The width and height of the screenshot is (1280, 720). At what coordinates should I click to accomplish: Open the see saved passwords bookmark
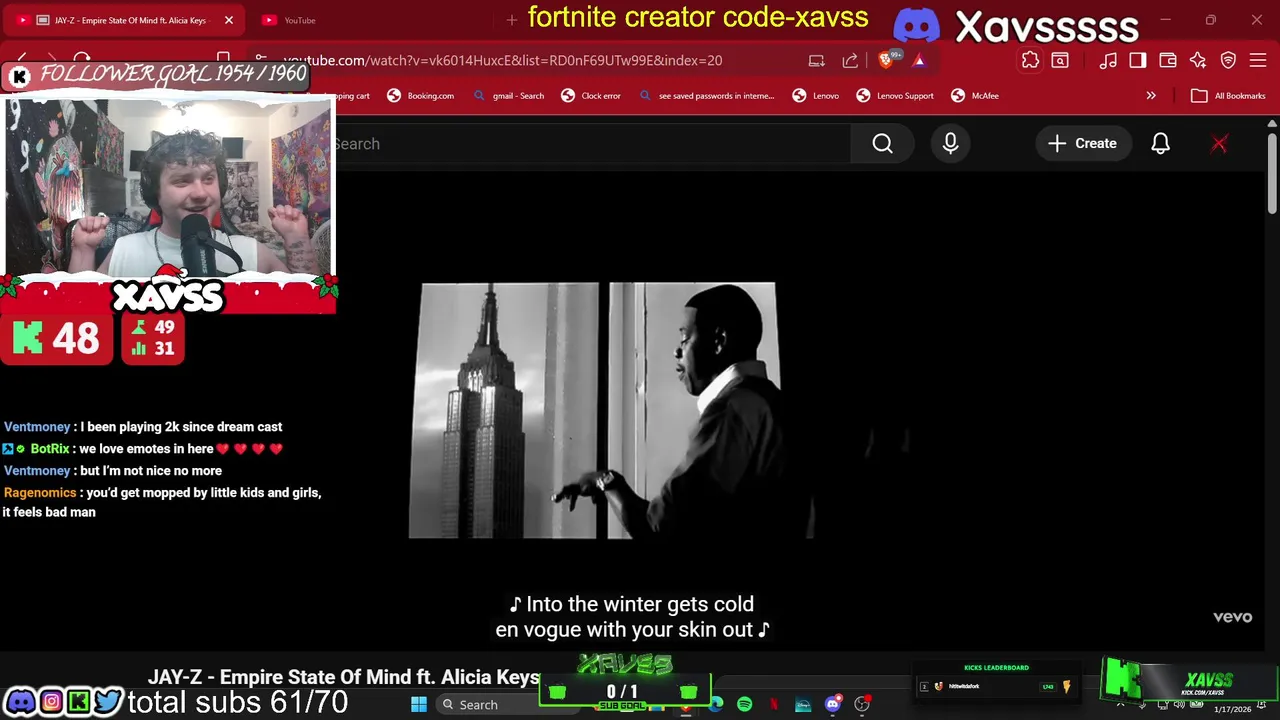[706, 96]
